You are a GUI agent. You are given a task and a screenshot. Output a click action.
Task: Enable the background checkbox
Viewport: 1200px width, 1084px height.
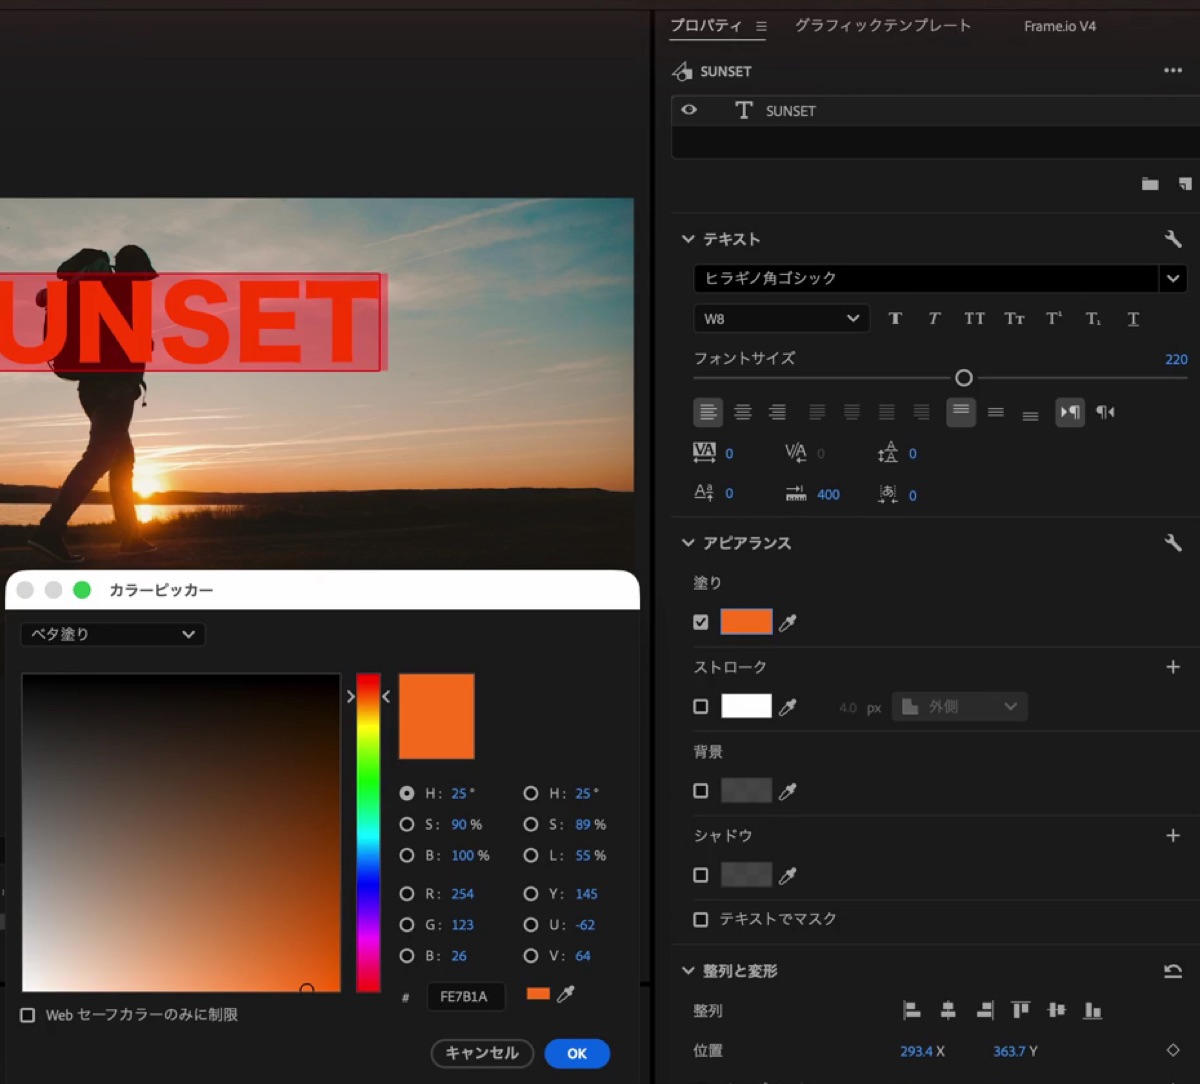(x=701, y=791)
